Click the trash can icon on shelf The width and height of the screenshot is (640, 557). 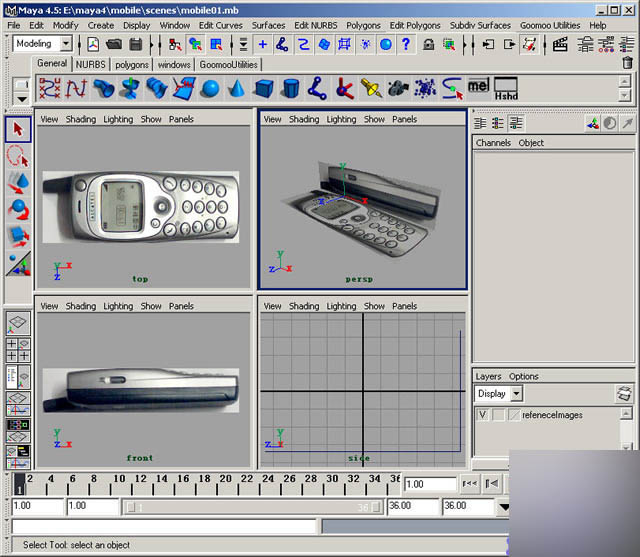point(627,62)
